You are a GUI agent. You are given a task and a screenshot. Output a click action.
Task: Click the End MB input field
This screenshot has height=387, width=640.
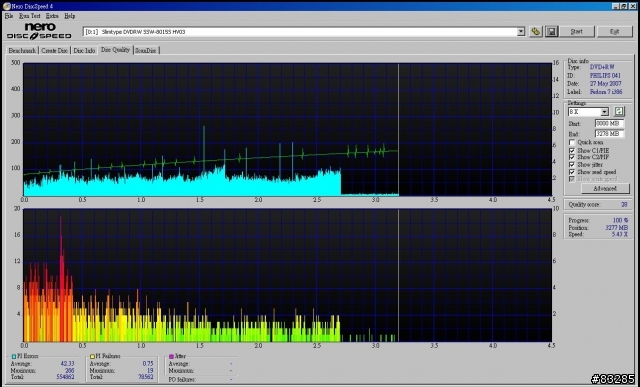[x=609, y=134]
